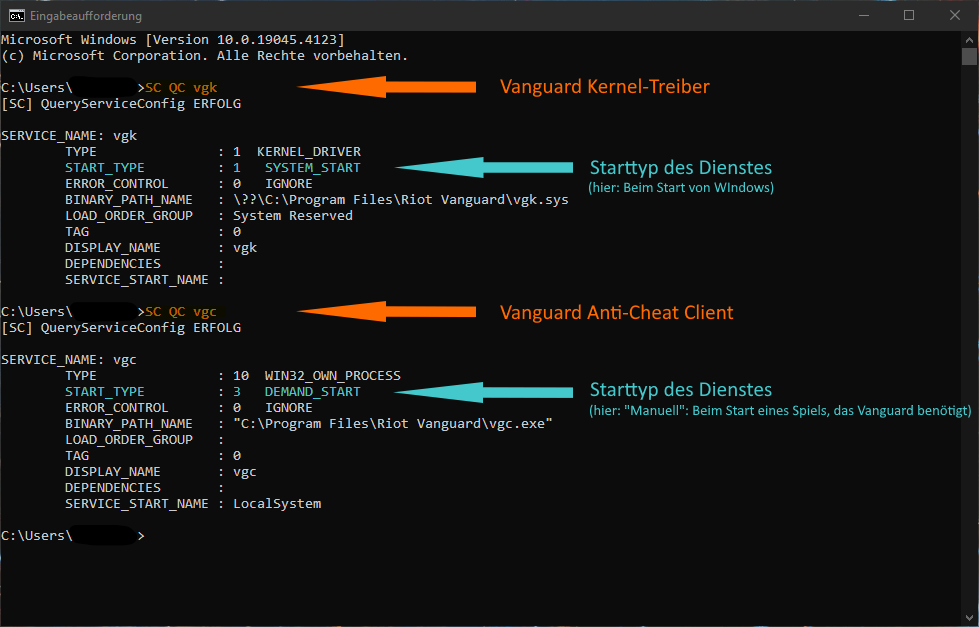The image size is (979, 627).
Task: Click the scrollbar down arrow
Action: point(969,618)
